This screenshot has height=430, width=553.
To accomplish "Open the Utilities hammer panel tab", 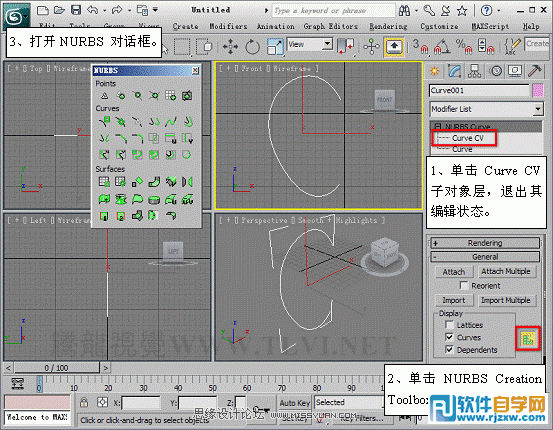I will click(x=535, y=71).
